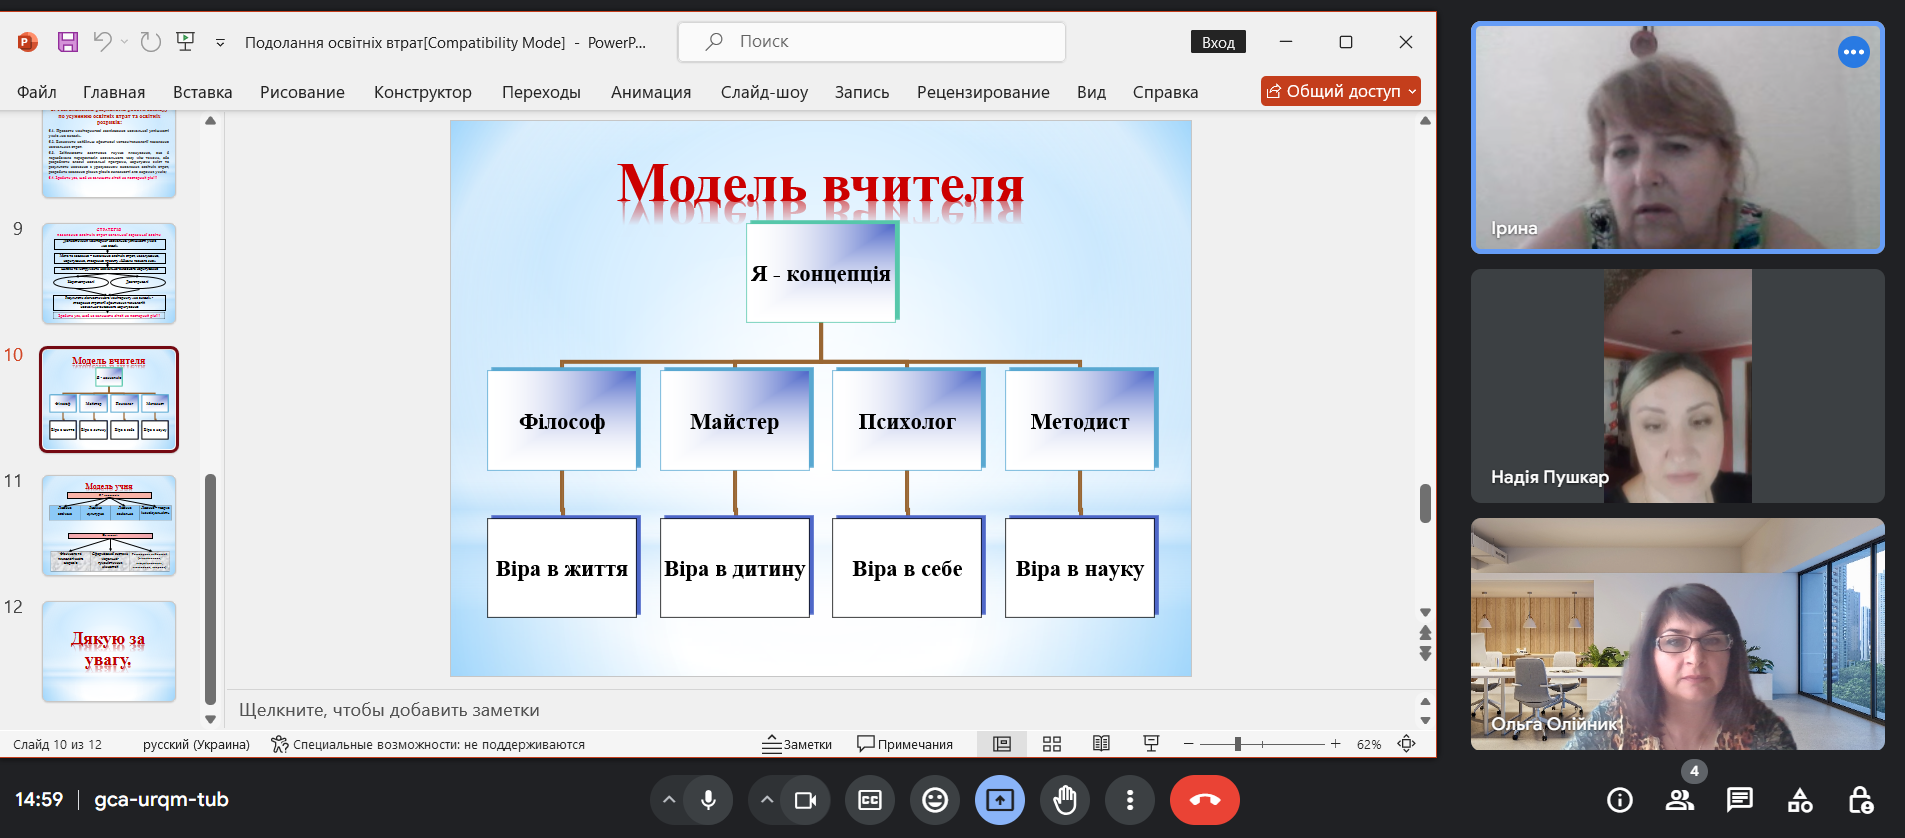The image size is (1905, 838).
Task: Click the slide editor vertical scrollbar thumb
Action: 1425,503
